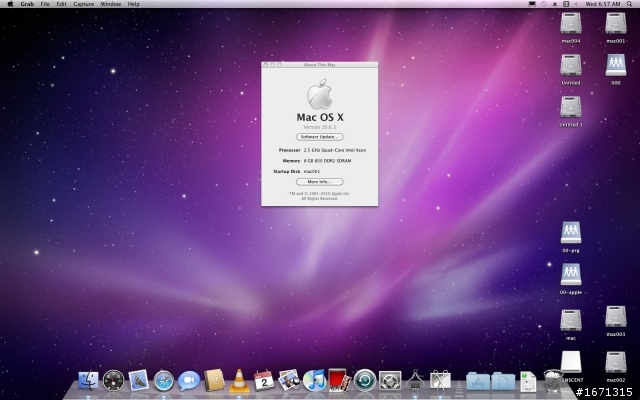The height and width of the screenshot is (400, 640).
Task: Click the menu bar clock Wed 6:57 AM
Action: (603, 4)
